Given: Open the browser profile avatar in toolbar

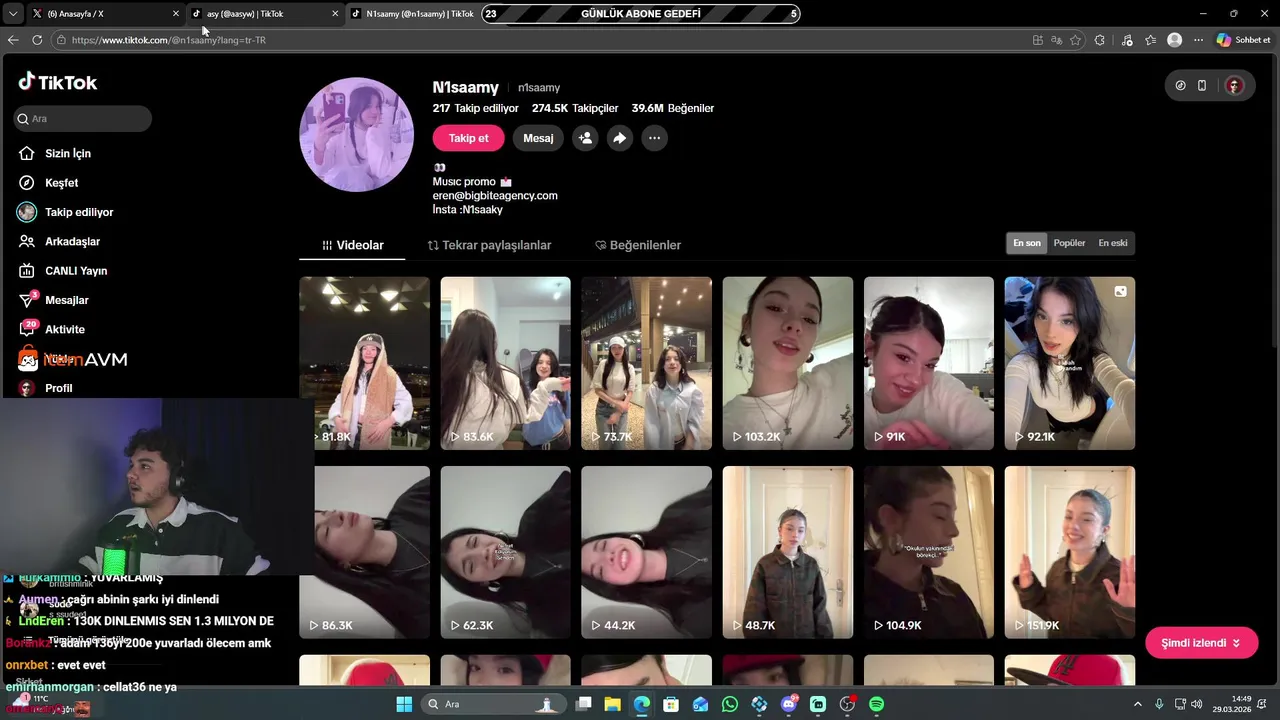Looking at the screenshot, I should pyautogui.click(x=1175, y=40).
